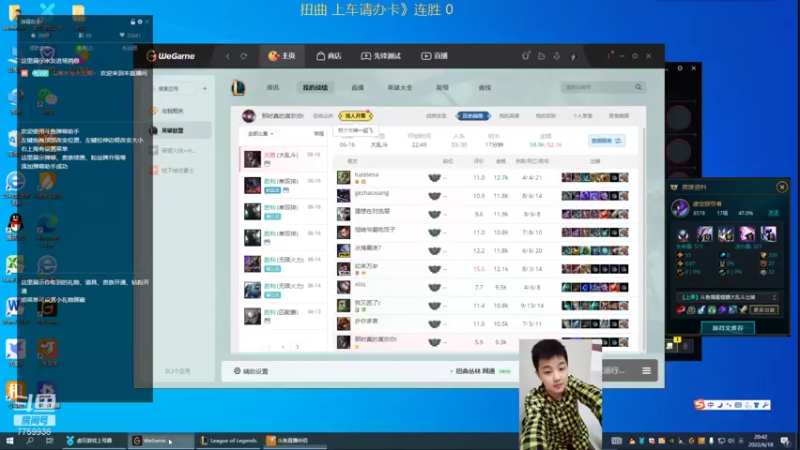This screenshot has width=800, height=450.
Task: Click champion avatar in Katelena row
Action: tap(343, 178)
